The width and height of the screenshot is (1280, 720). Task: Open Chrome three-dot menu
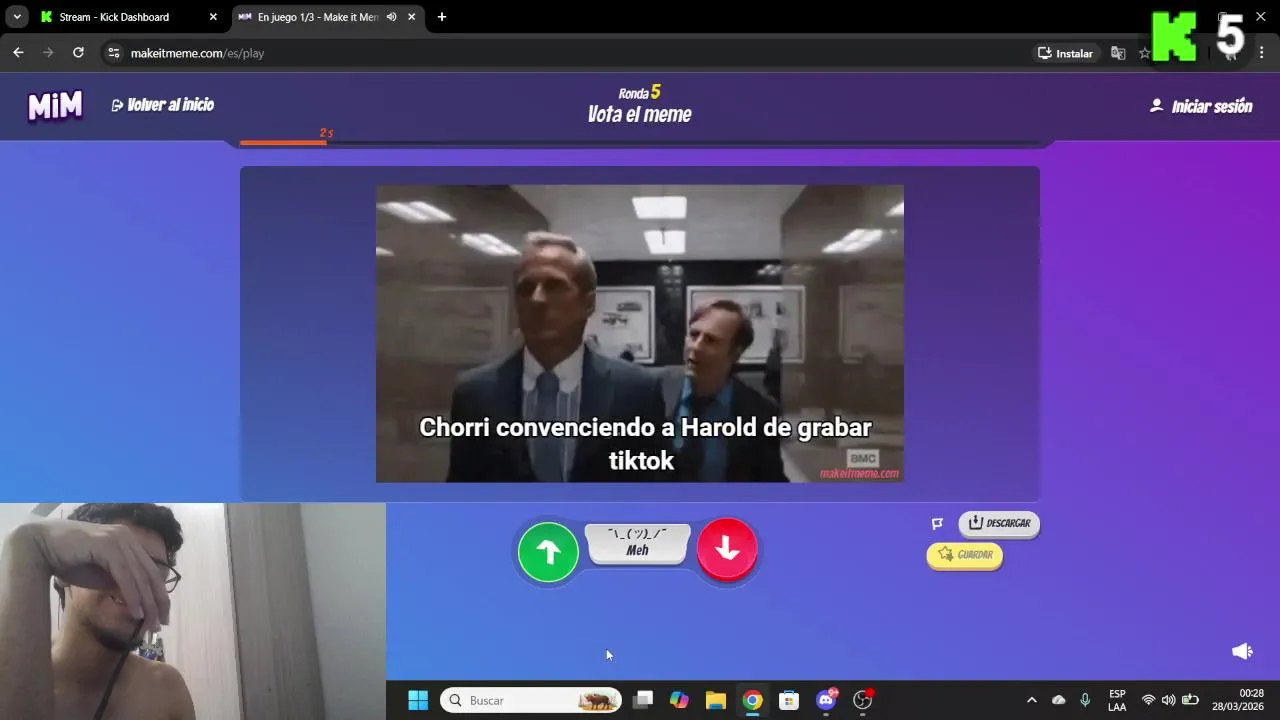click(x=1262, y=53)
